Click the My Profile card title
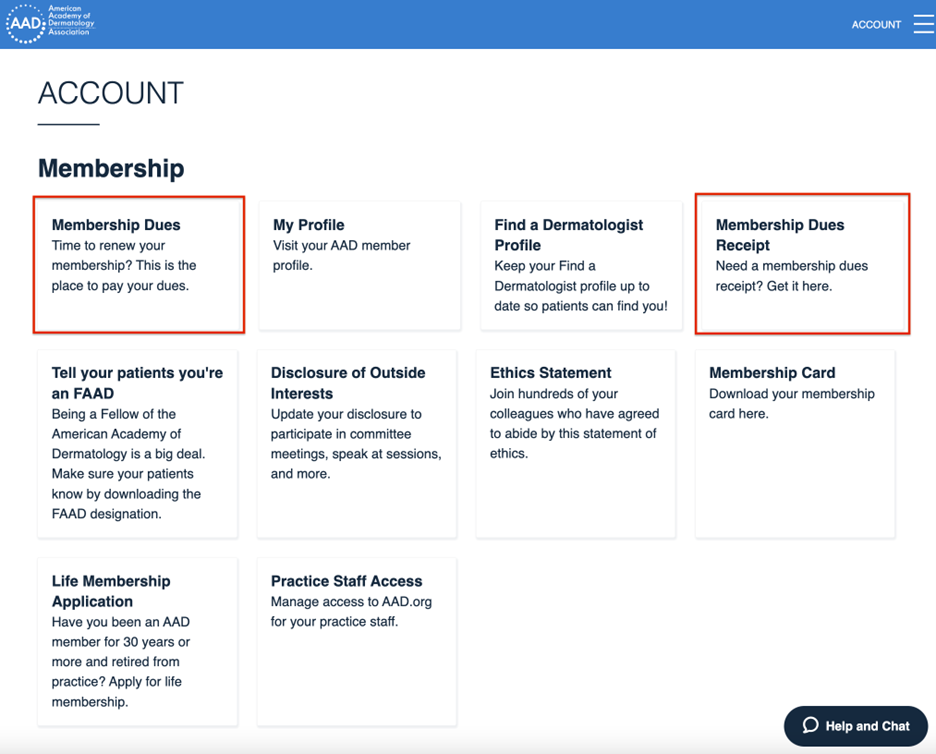936x754 pixels. (306, 225)
